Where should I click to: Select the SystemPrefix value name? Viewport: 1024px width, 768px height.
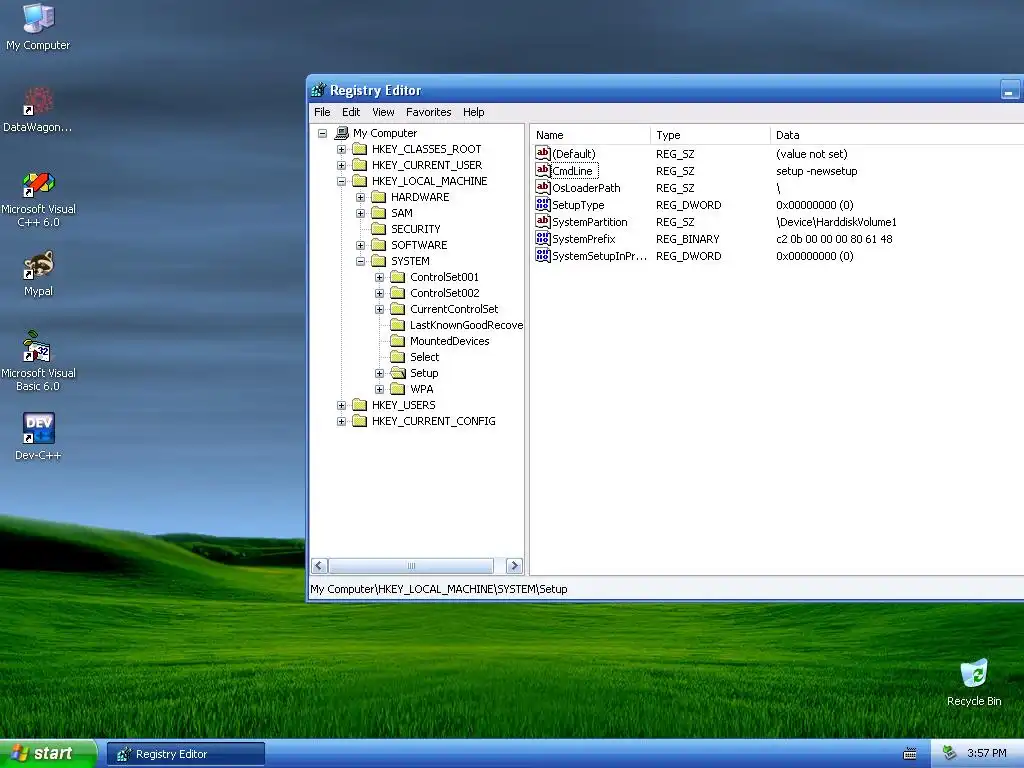tap(583, 239)
